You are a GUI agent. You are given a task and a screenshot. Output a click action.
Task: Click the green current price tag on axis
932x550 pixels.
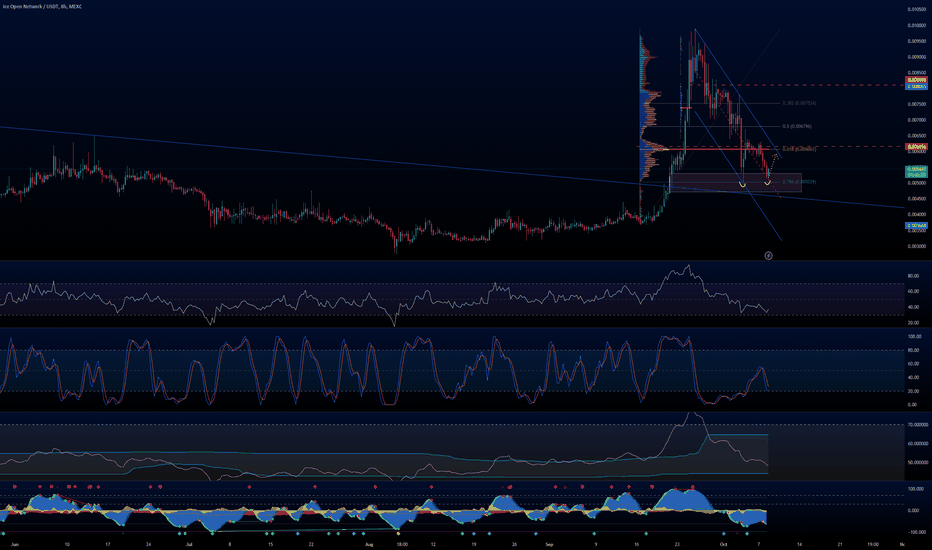[x=916, y=172]
